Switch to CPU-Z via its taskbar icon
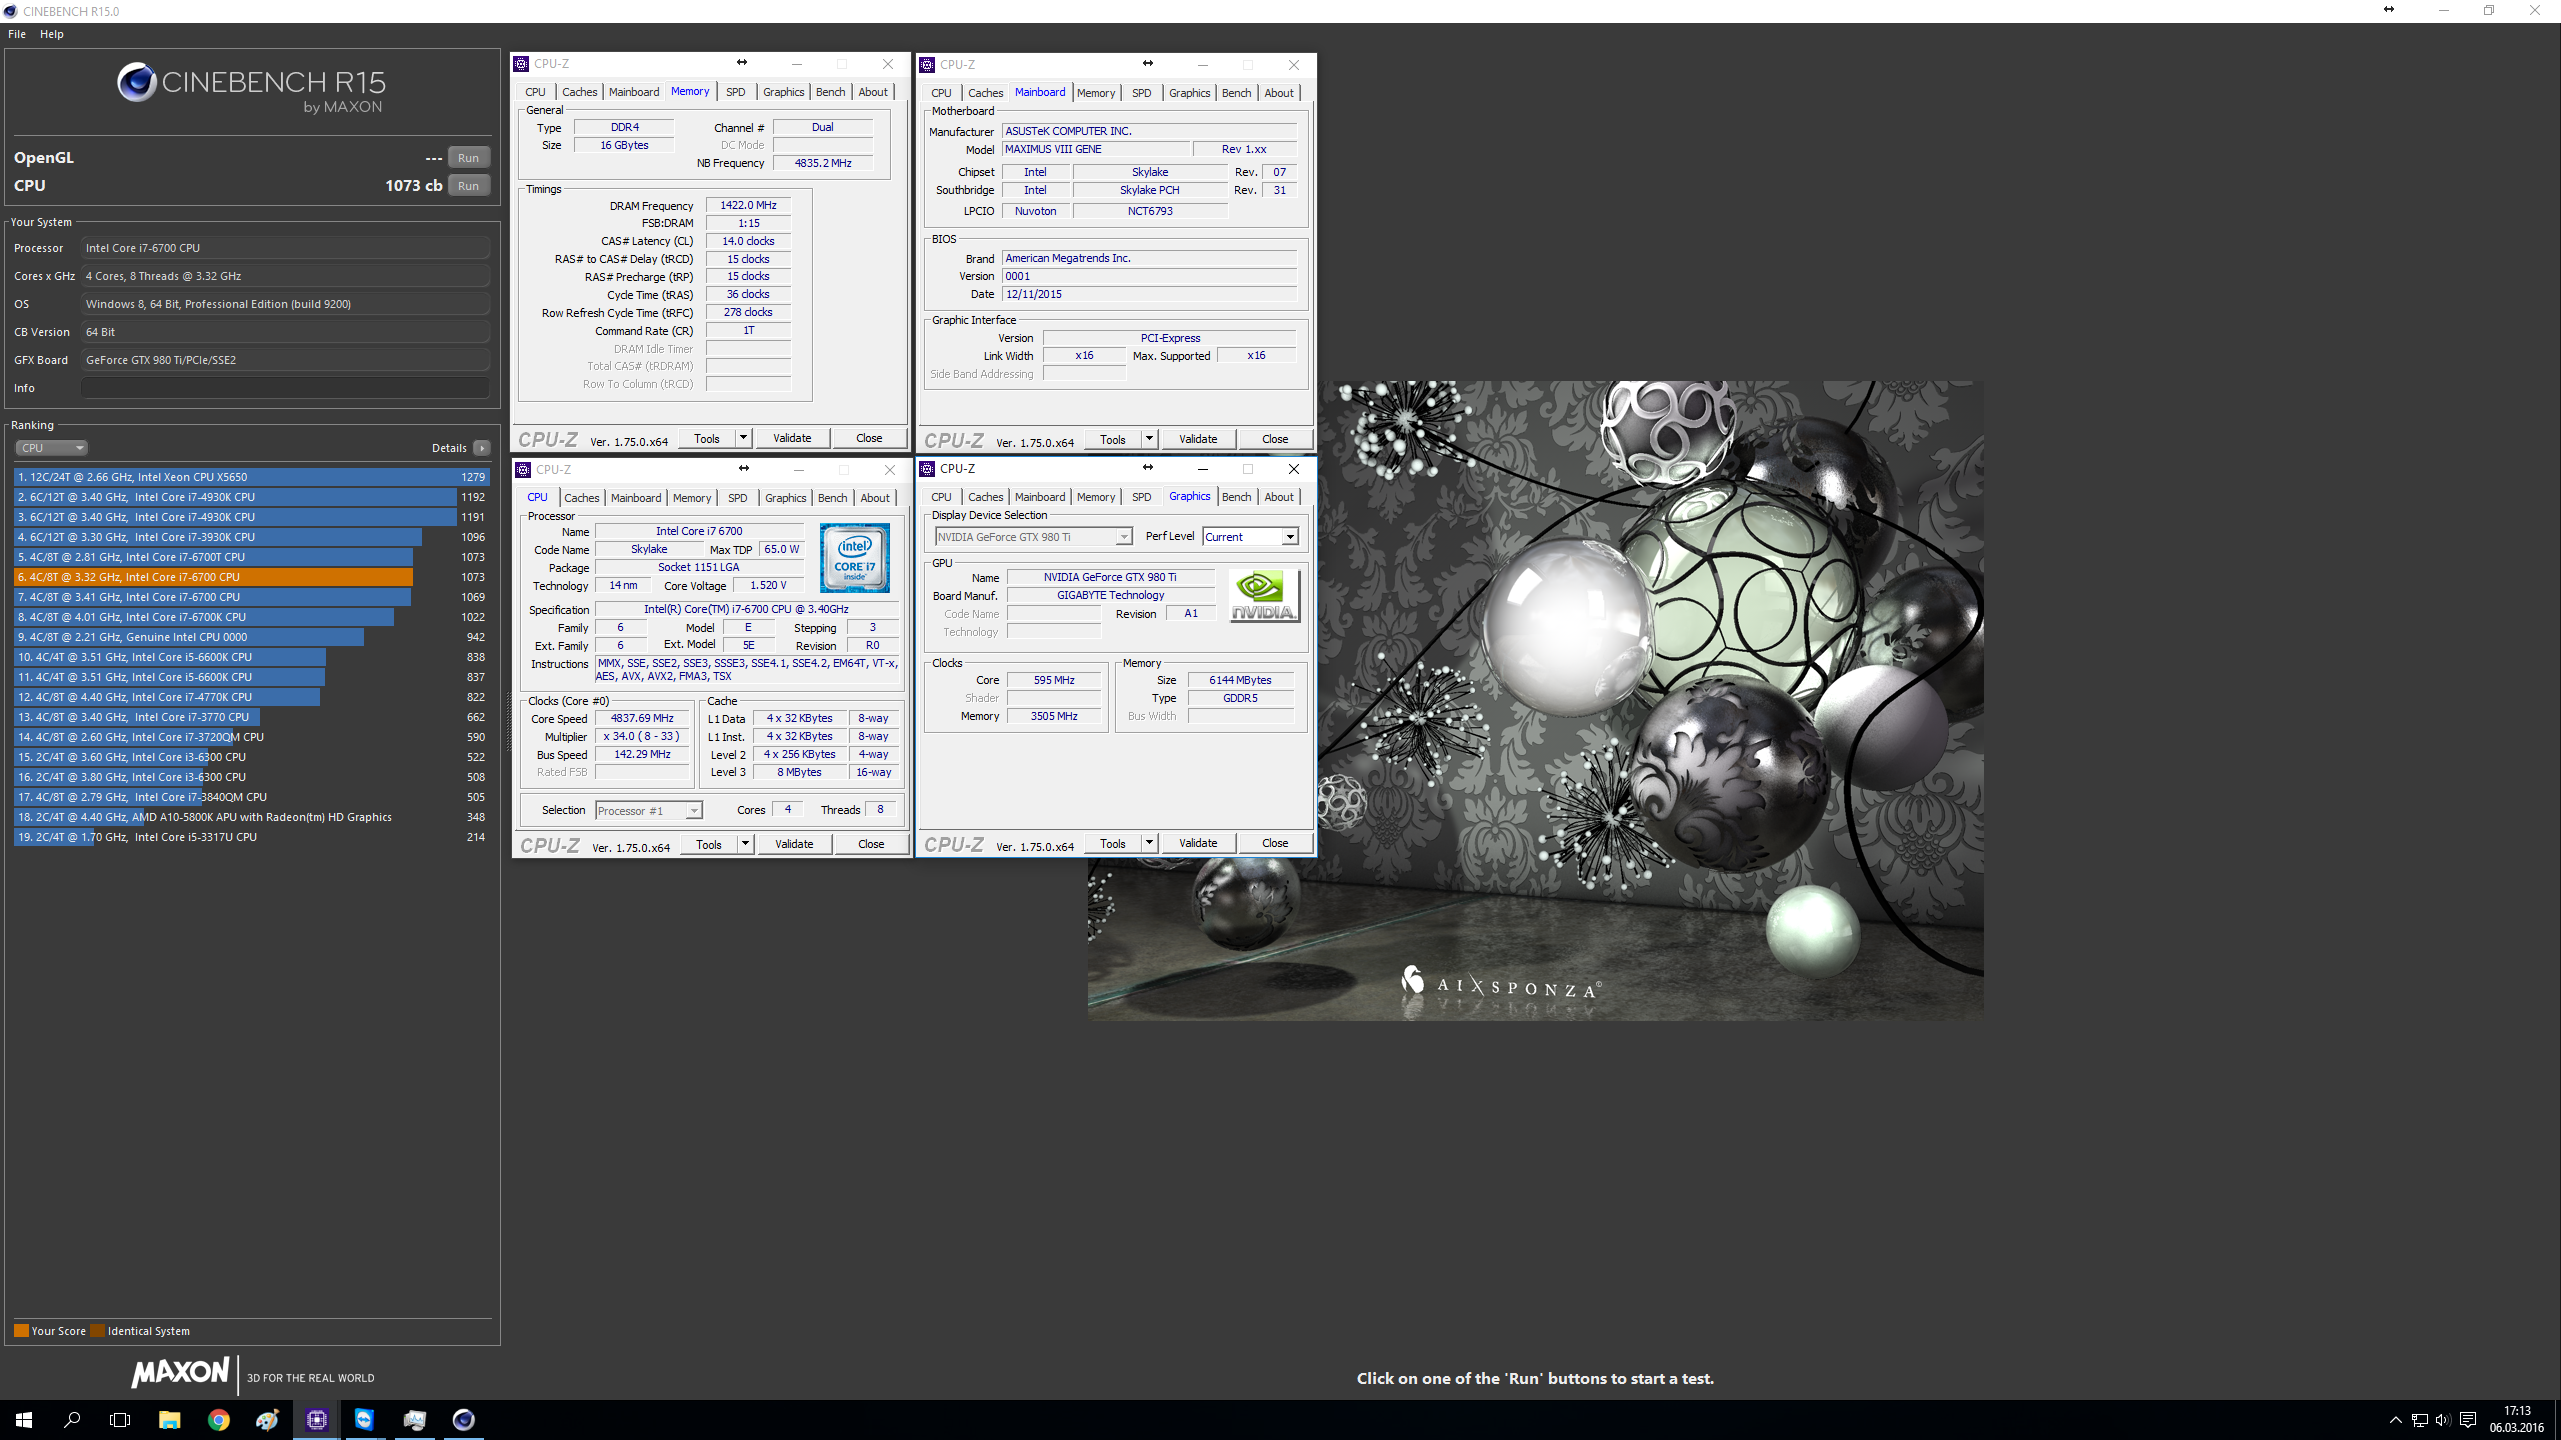 coord(316,1420)
